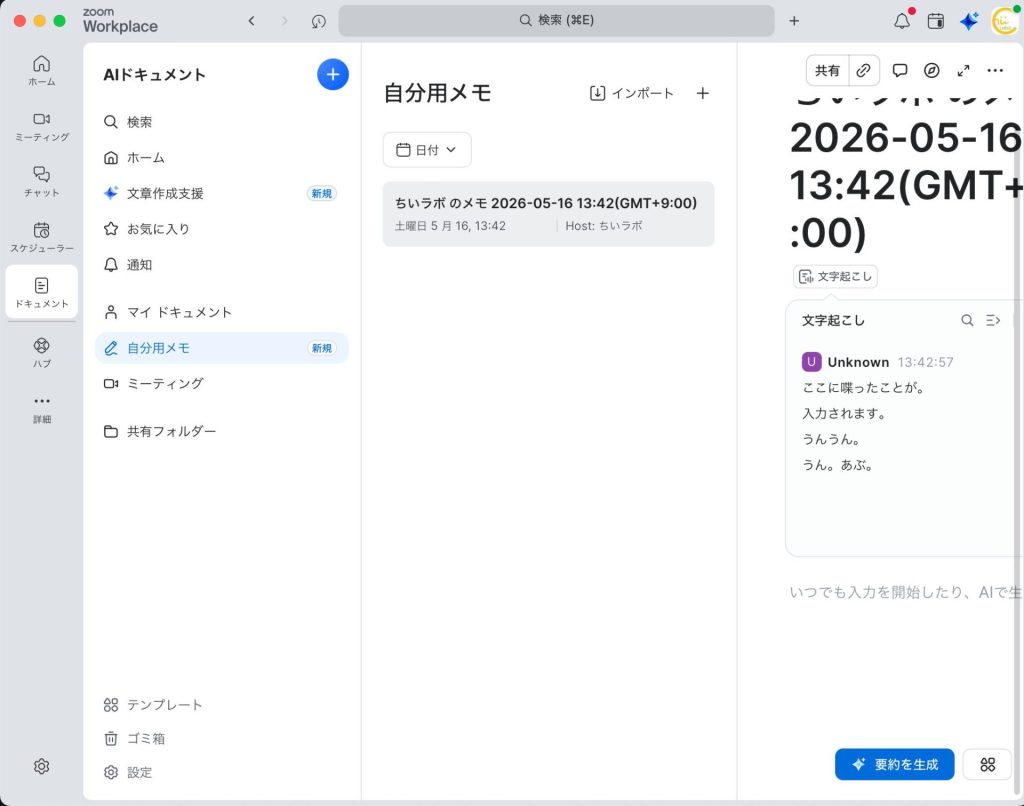Search within the transcript panel
The height and width of the screenshot is (806, 1024).
[x=967, y=320]
